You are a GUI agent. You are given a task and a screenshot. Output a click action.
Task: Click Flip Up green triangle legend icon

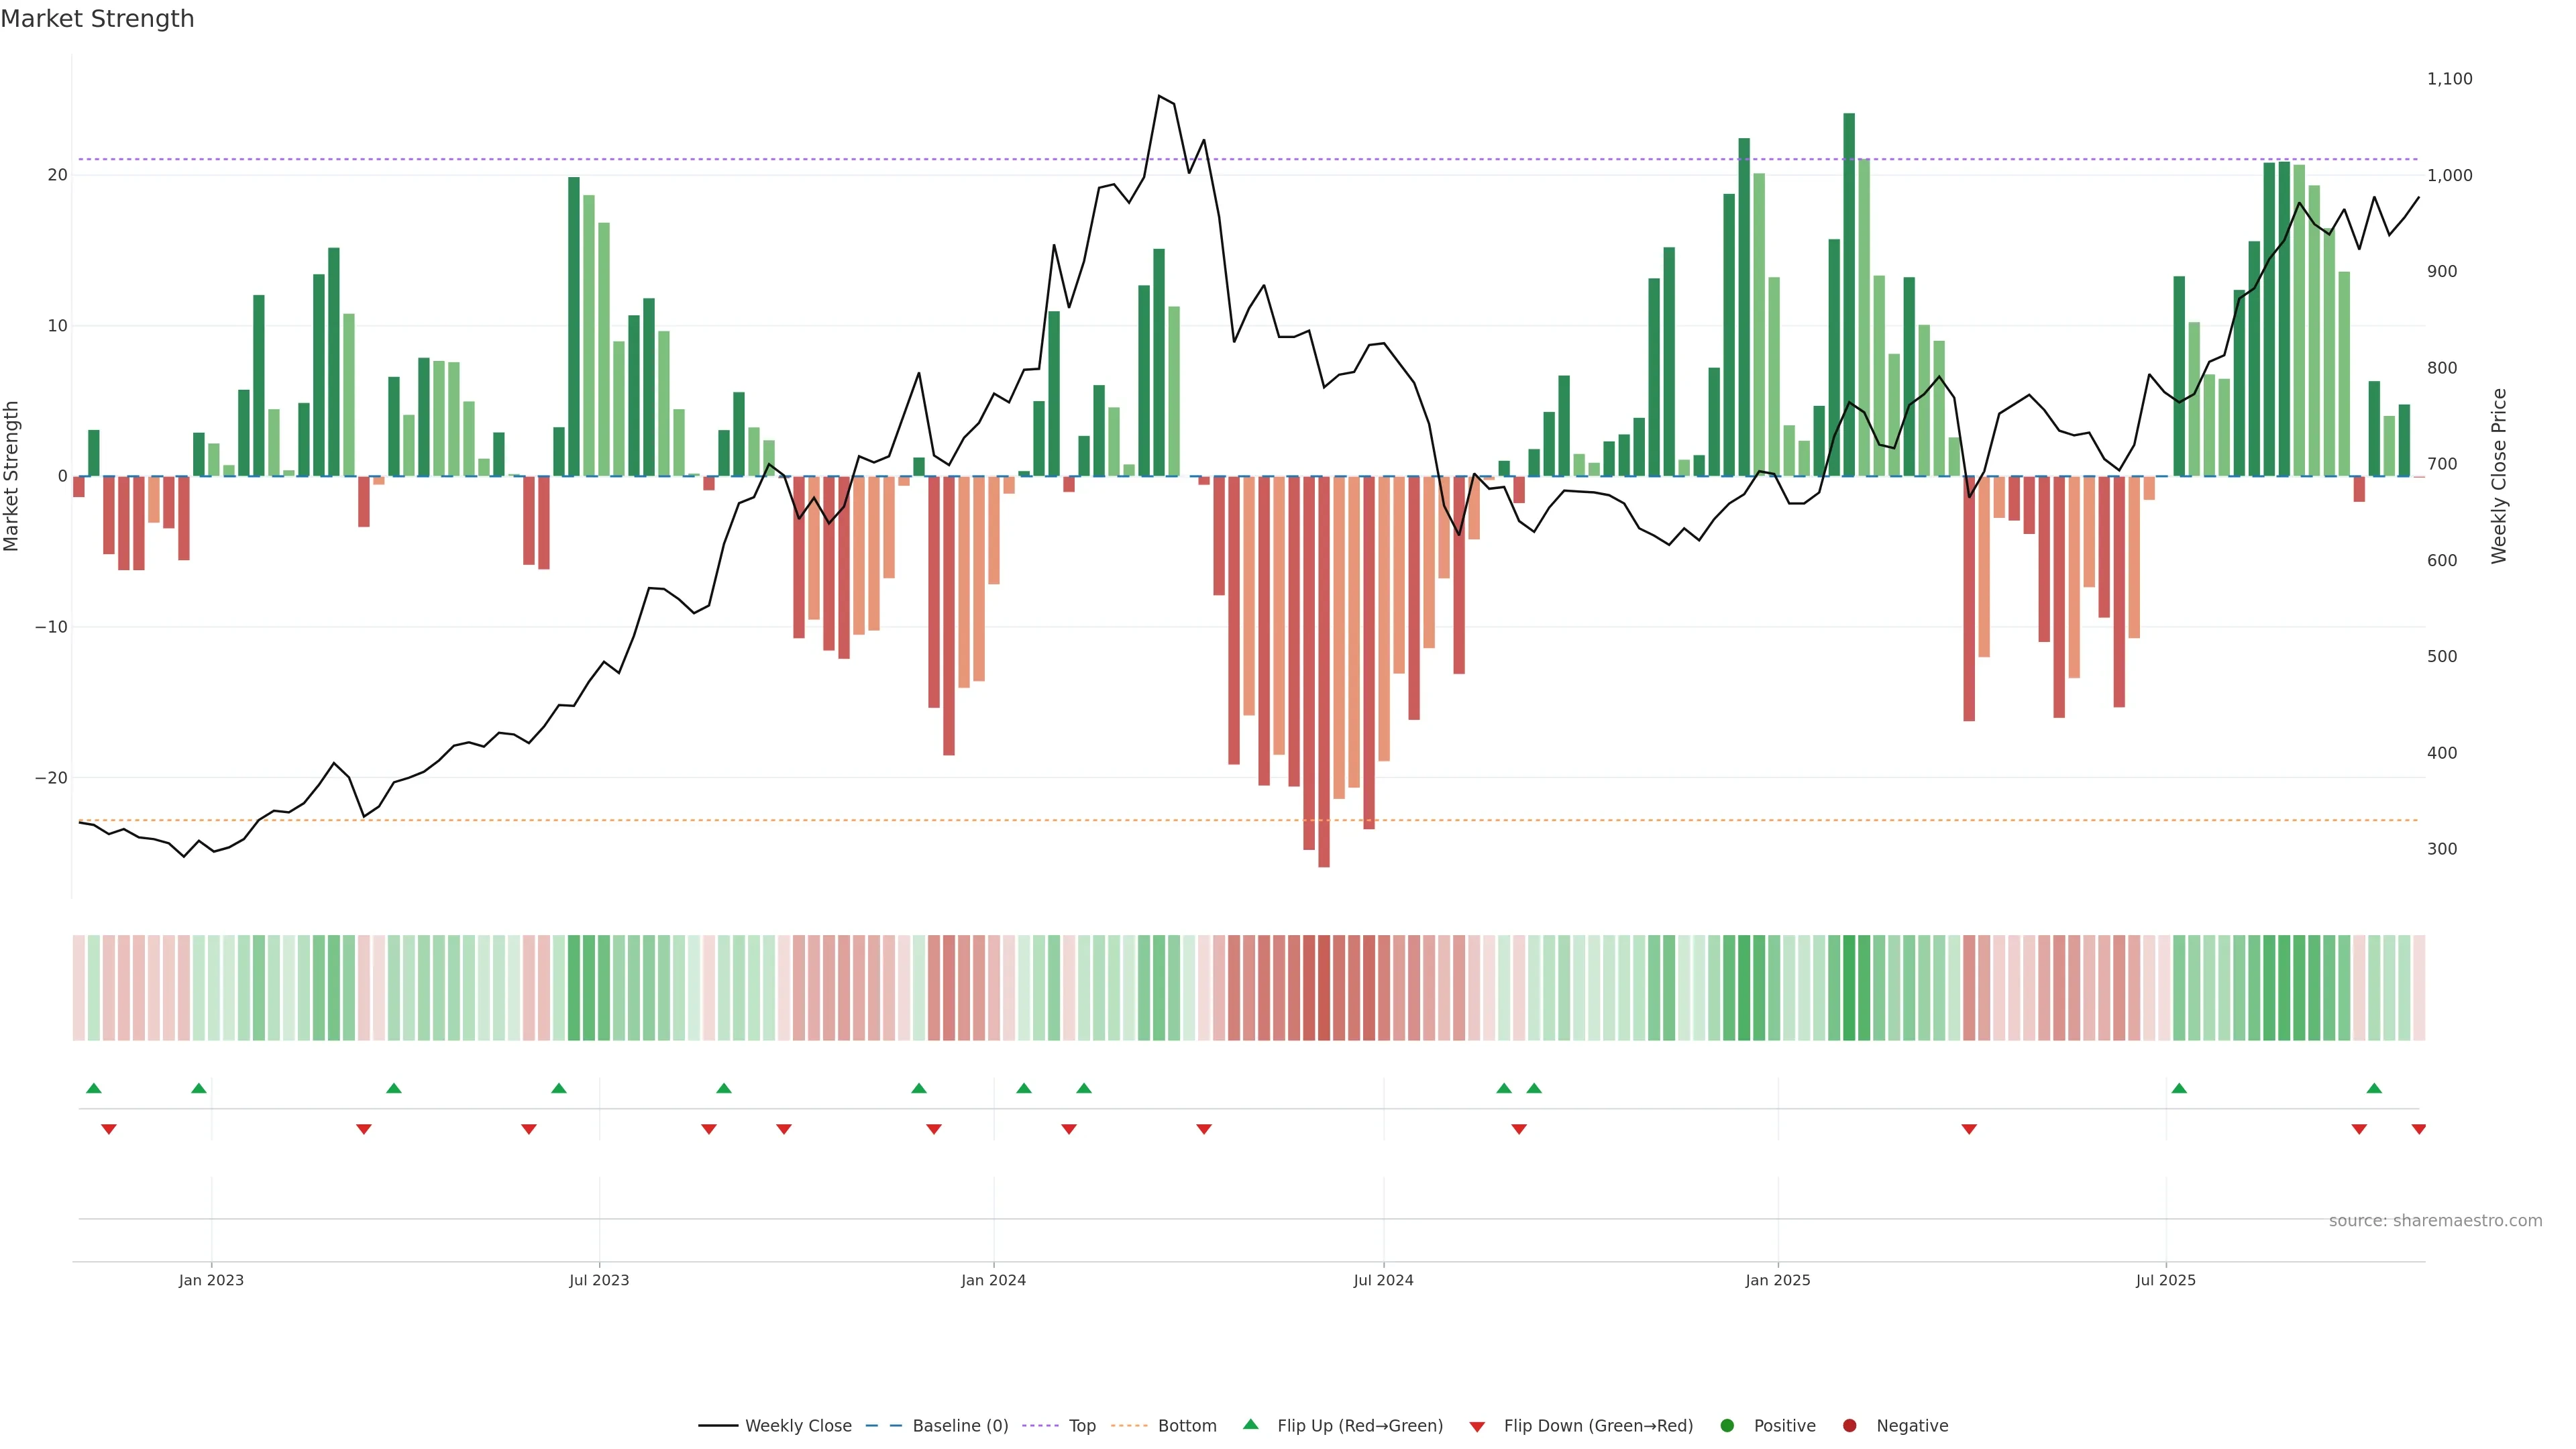coord(1250,1425)
